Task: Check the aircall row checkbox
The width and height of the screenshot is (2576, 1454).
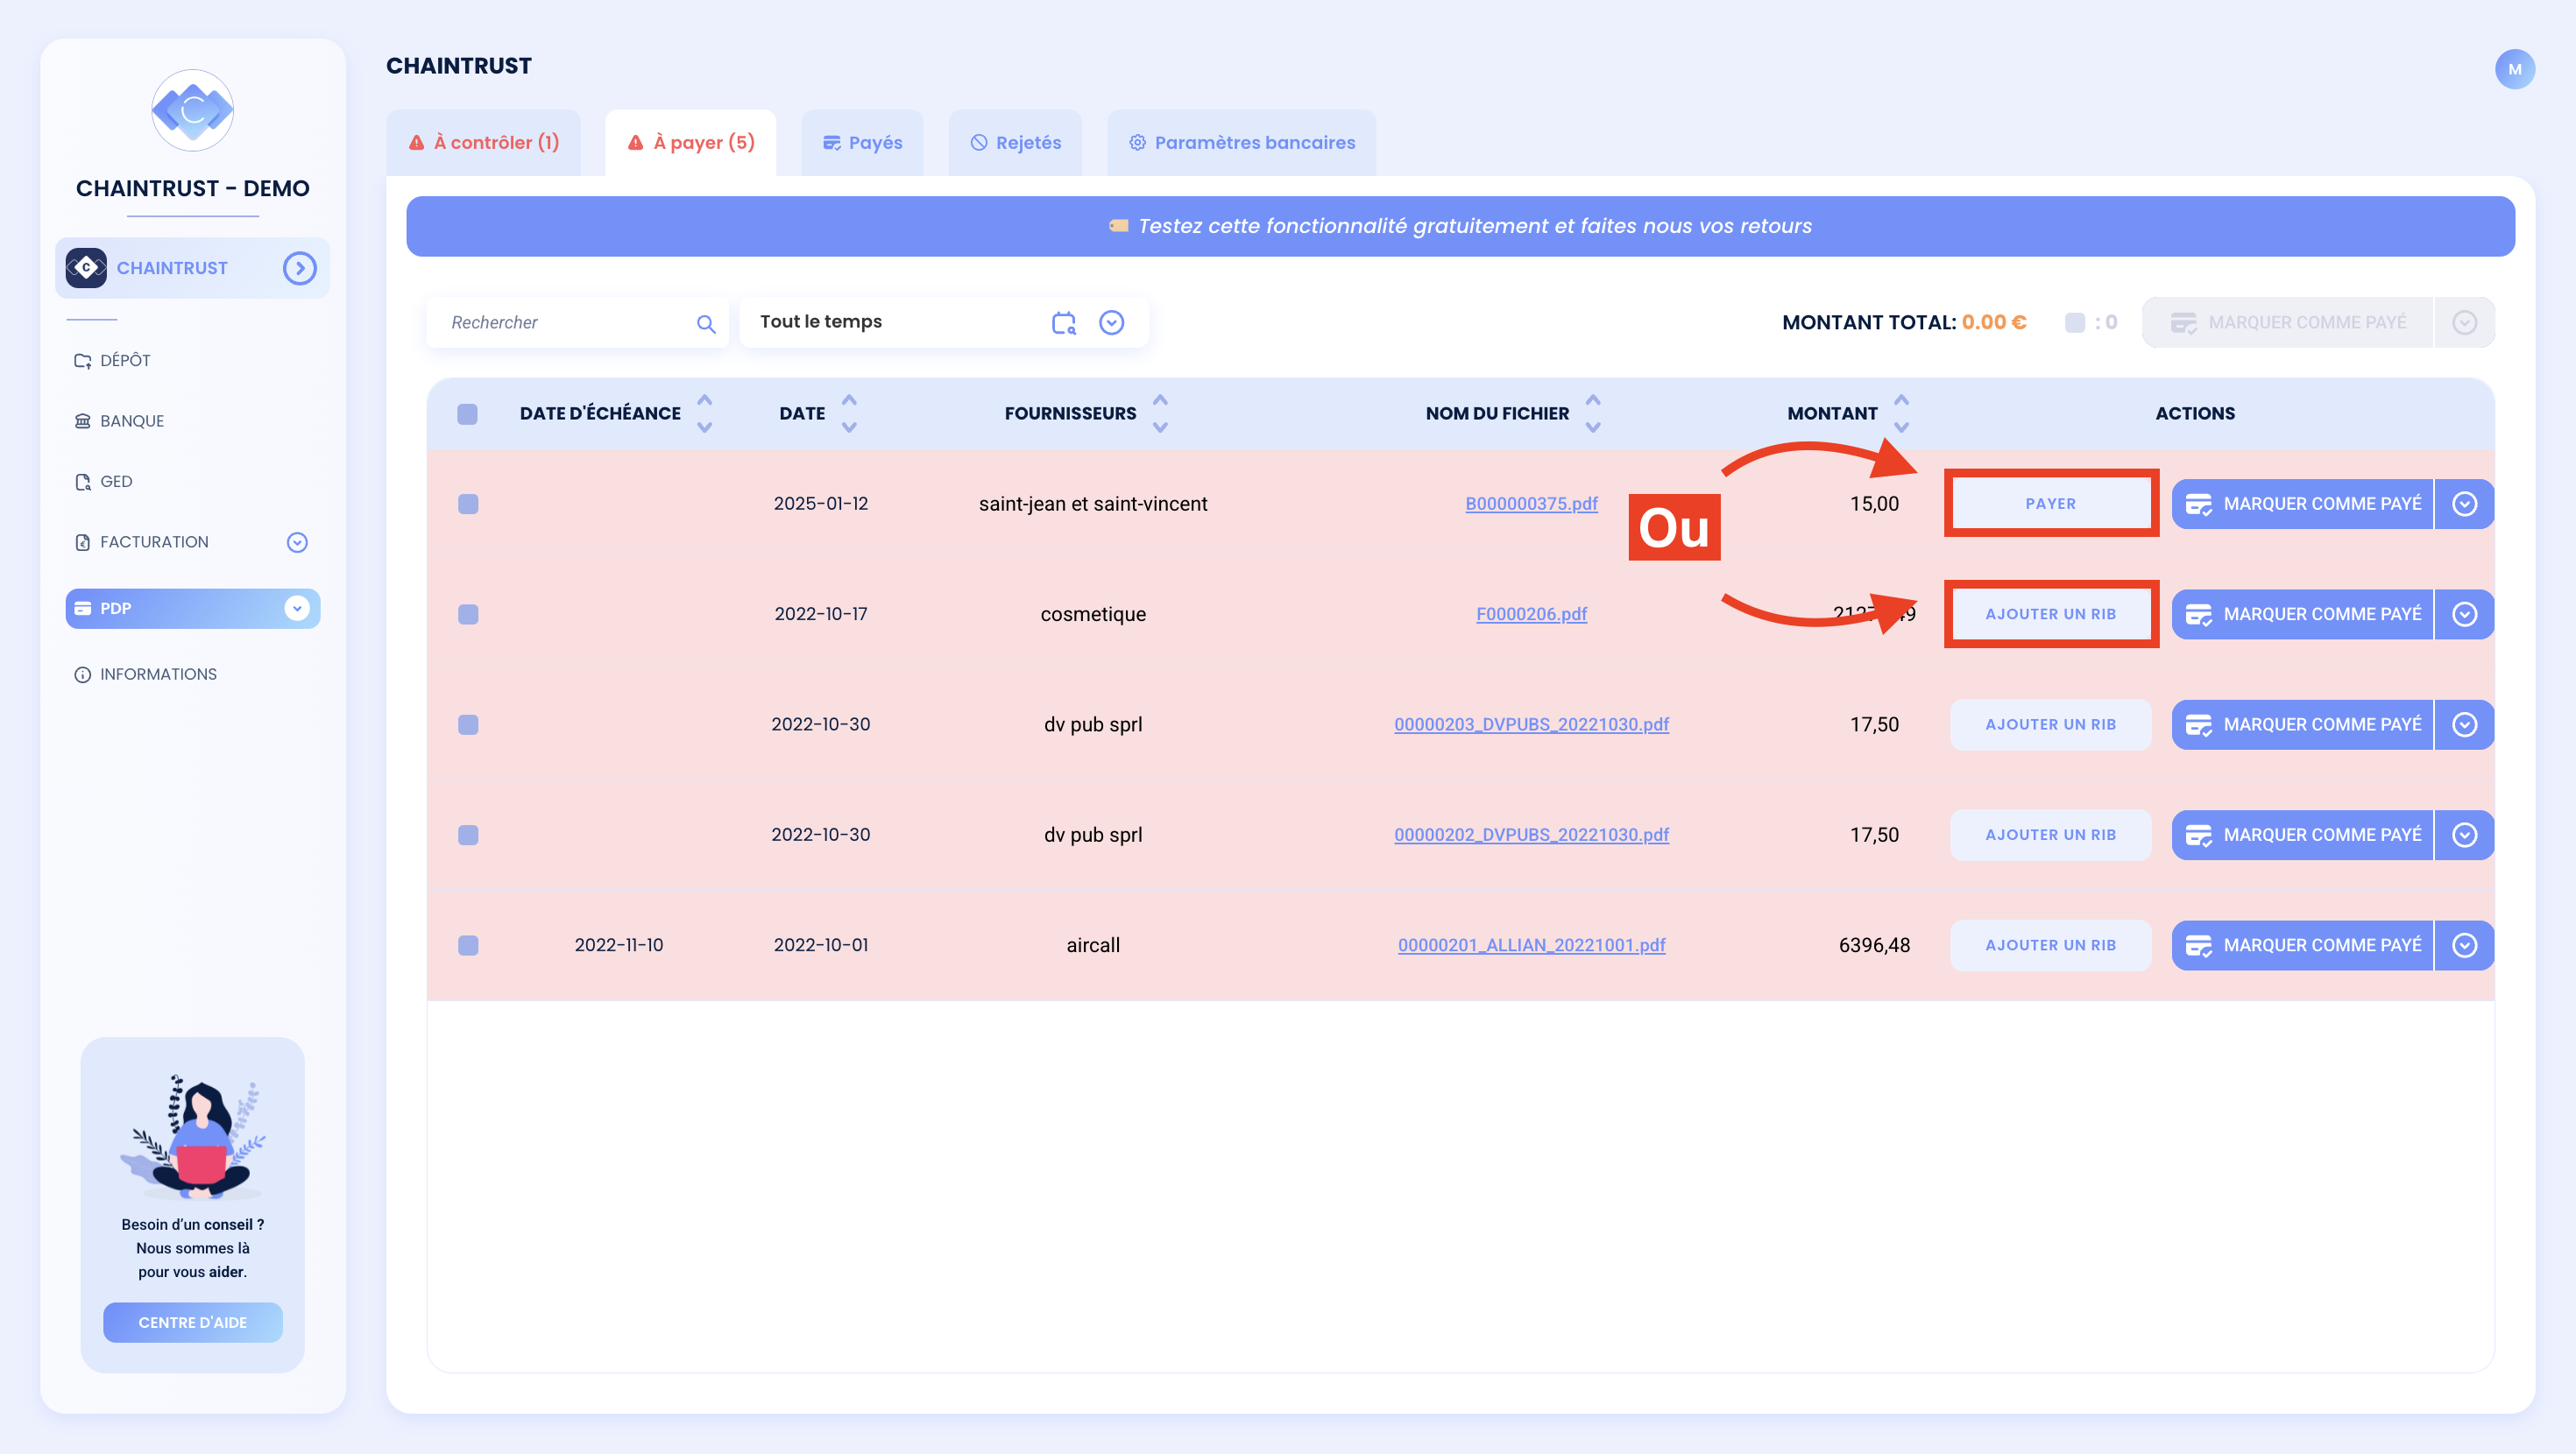Action: click(468, 945)
